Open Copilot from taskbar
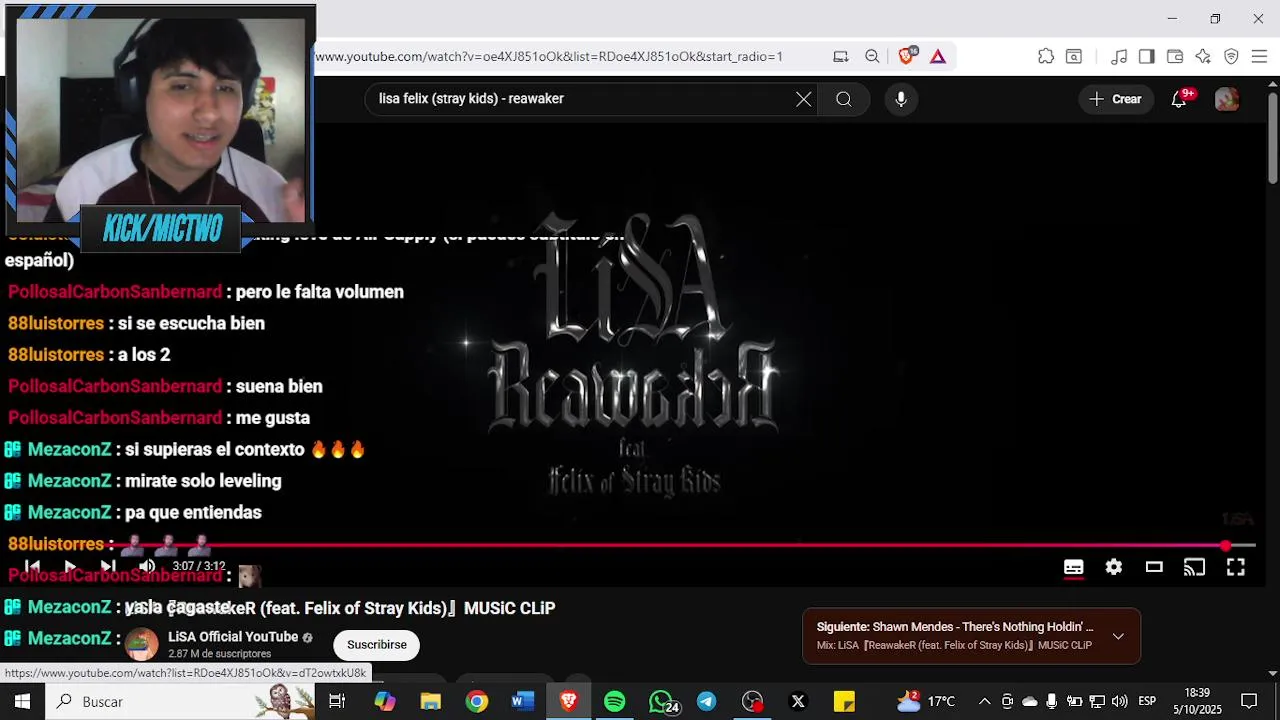1280x720 pixels. point(385,702)
